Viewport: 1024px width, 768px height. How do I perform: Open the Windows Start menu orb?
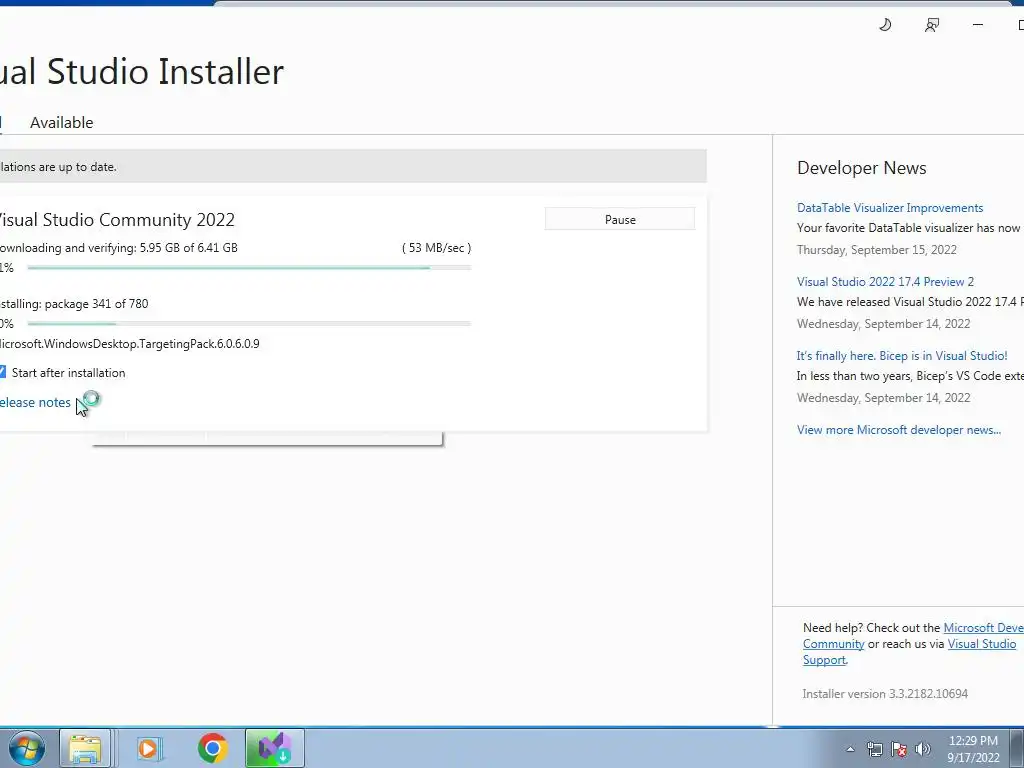click(25, 748)
